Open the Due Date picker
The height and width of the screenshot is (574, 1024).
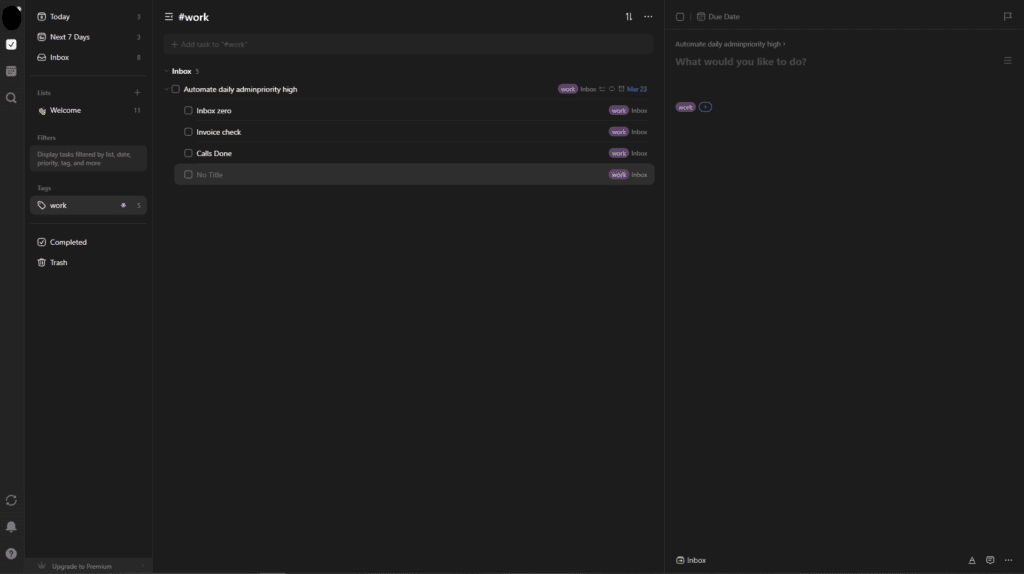pyautogui.click(x=718, y=17)
